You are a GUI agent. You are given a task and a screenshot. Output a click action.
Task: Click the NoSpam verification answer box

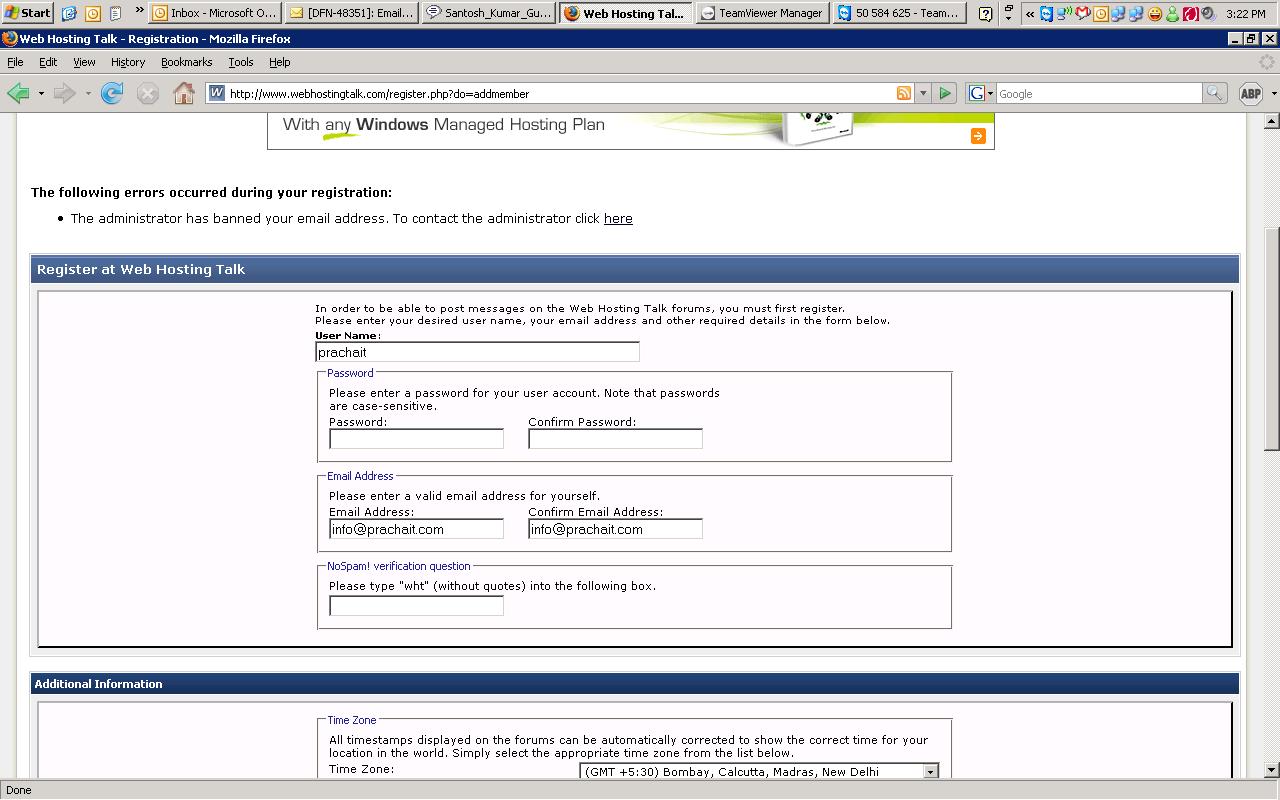[x=416, y=605]
